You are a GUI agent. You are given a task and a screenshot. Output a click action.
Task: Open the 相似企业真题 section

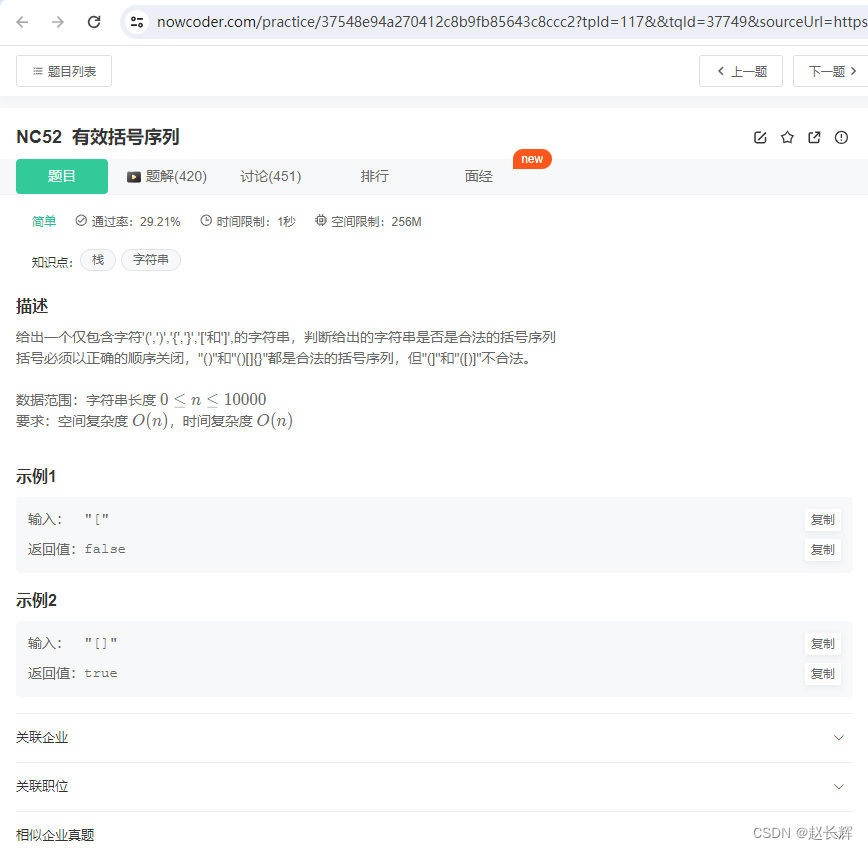coord(54,834)
